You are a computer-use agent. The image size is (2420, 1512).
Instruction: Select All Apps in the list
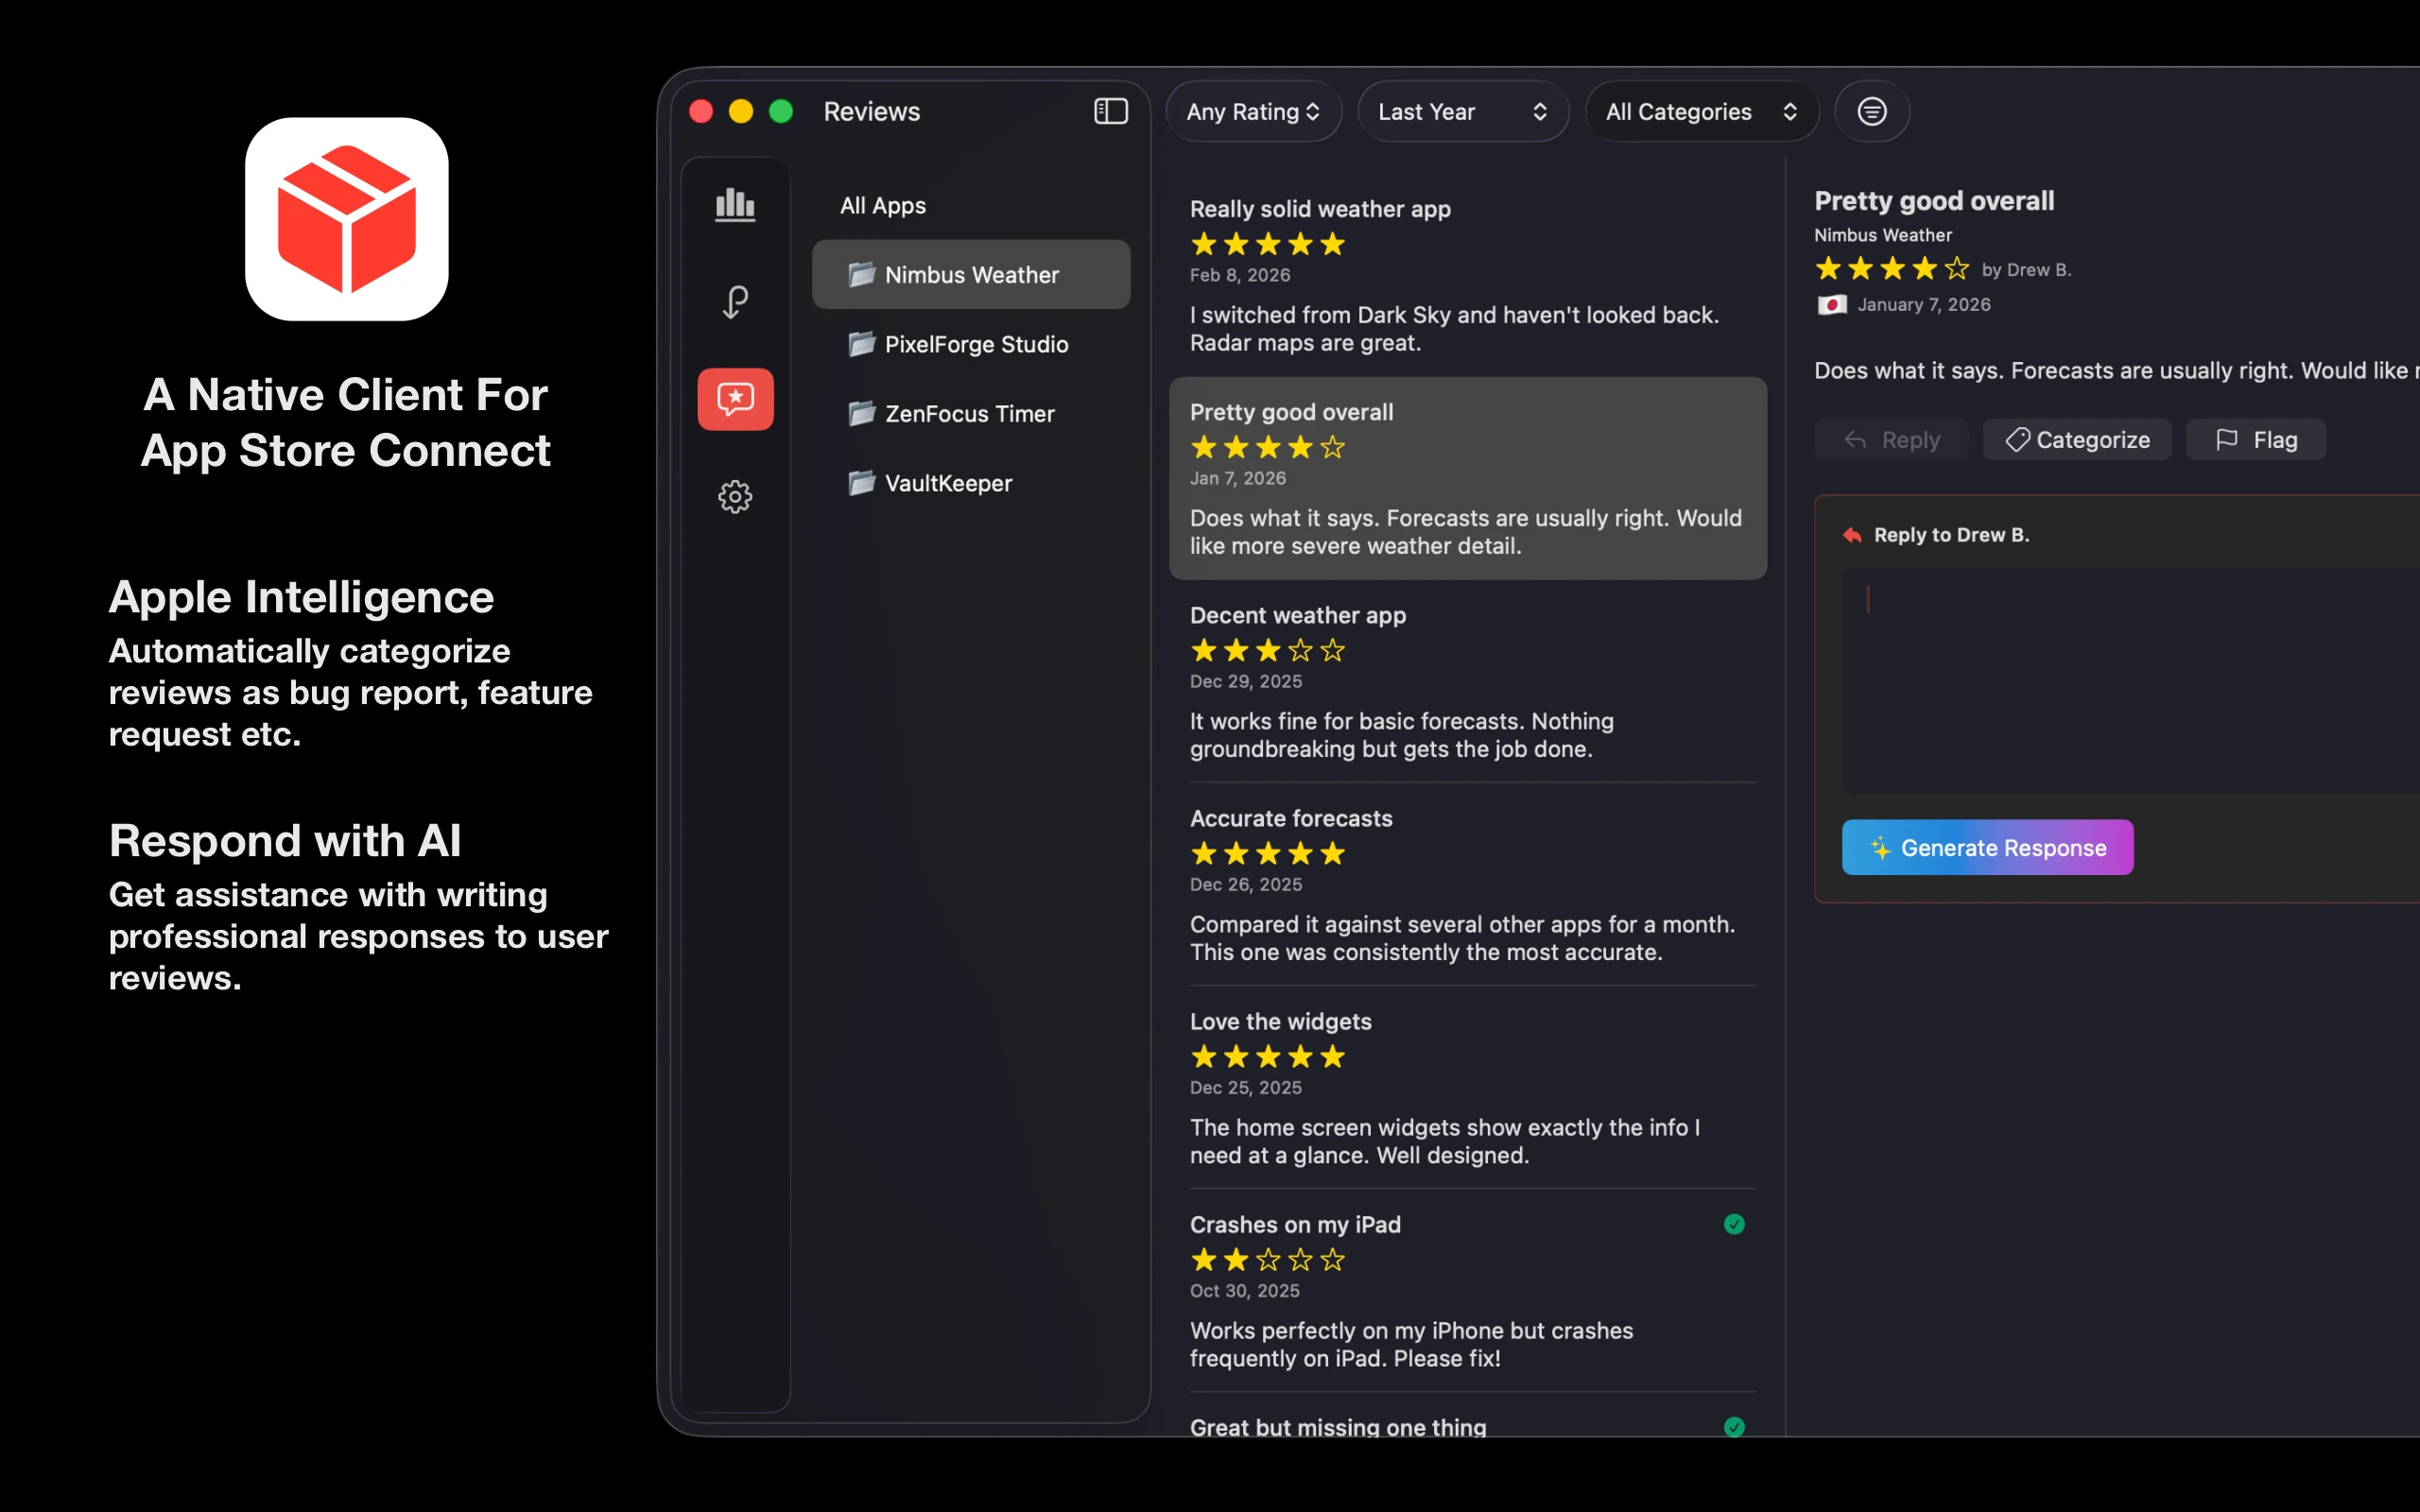882,205
